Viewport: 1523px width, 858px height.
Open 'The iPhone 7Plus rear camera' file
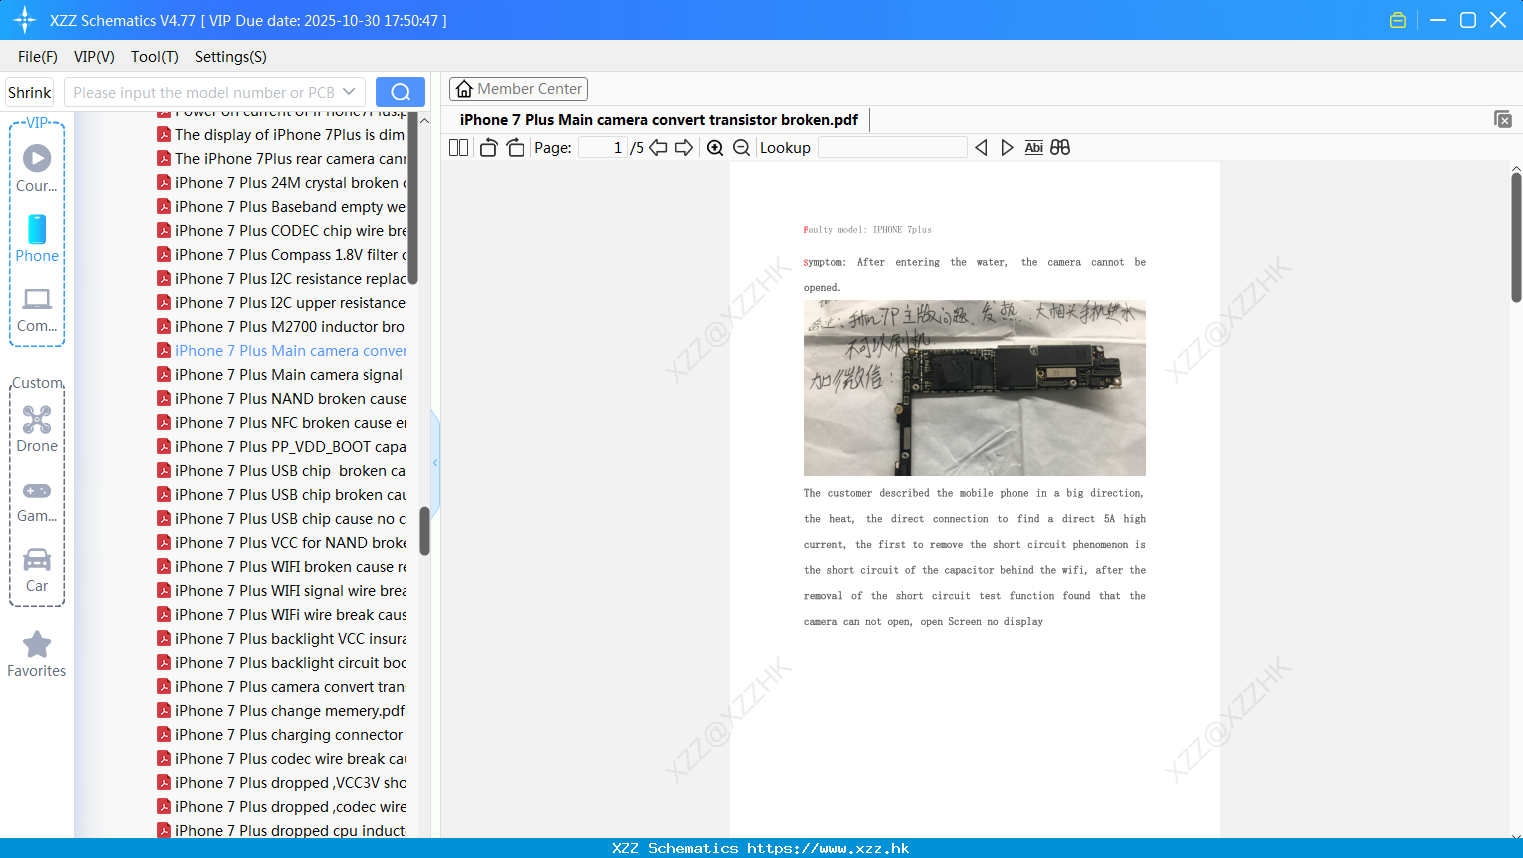(290, 159)
